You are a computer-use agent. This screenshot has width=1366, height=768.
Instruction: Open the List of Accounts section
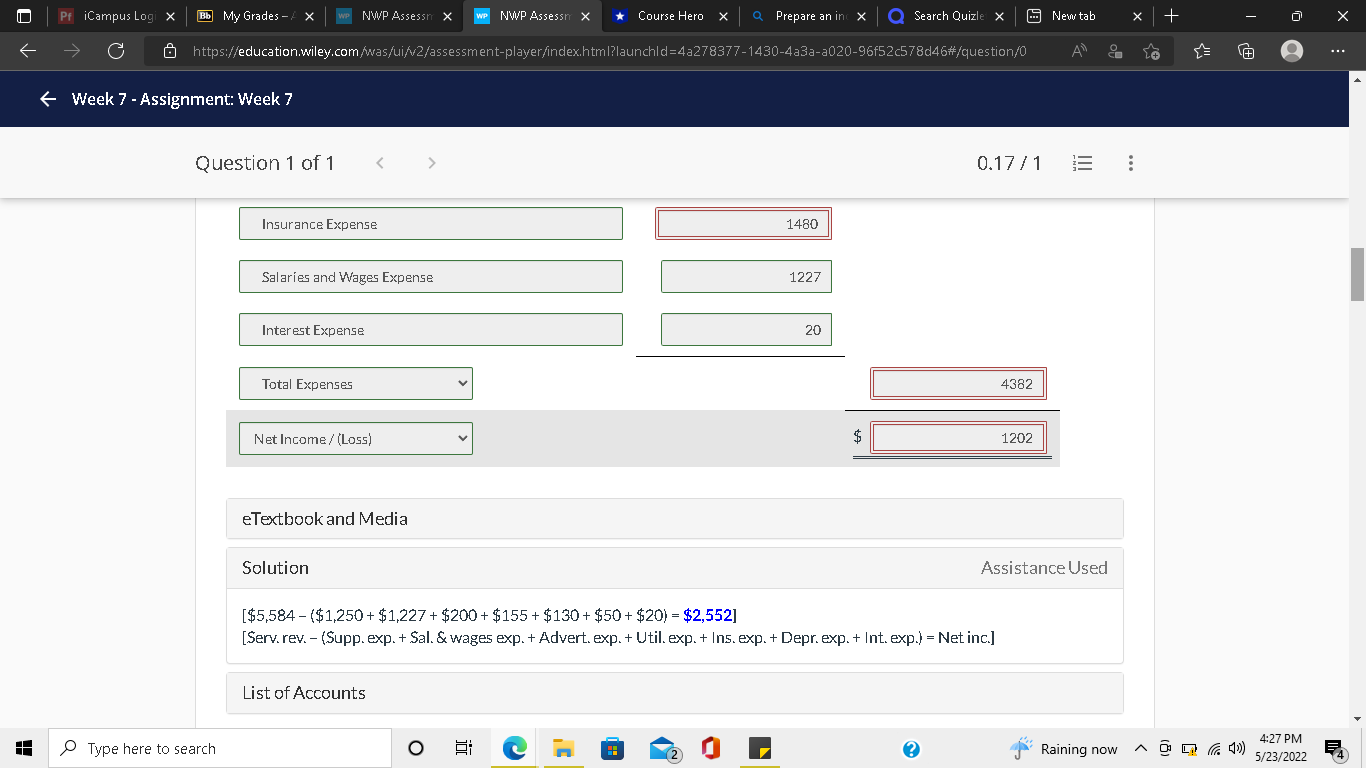click(x=675, y=692)
